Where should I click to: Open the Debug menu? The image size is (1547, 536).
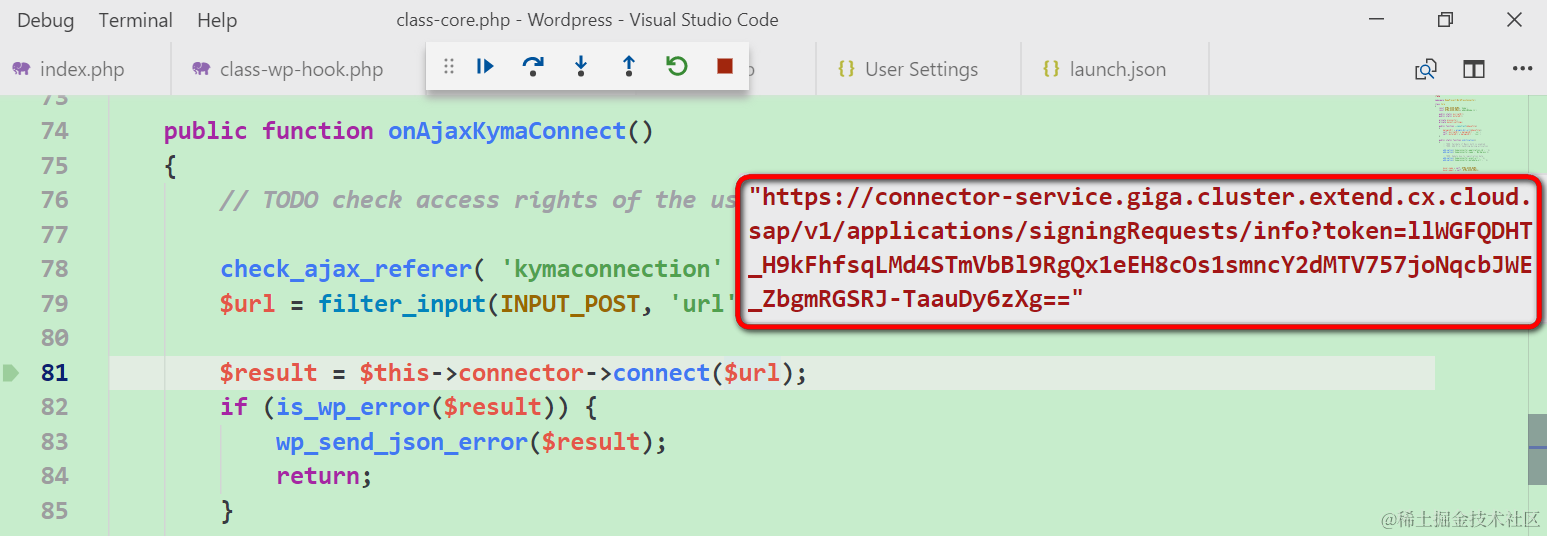click(46, 20)
